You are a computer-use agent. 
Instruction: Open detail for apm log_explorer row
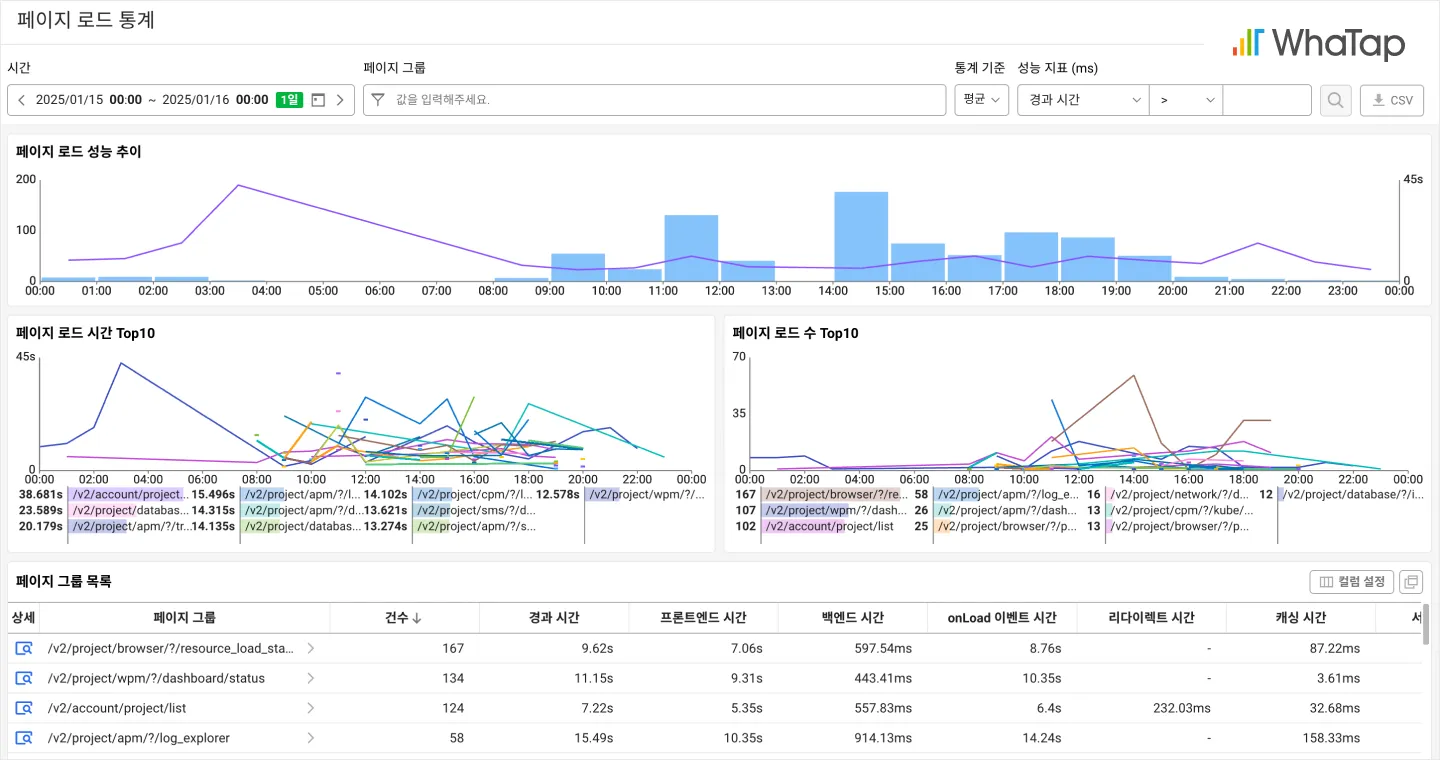click(x=24, y=738)
